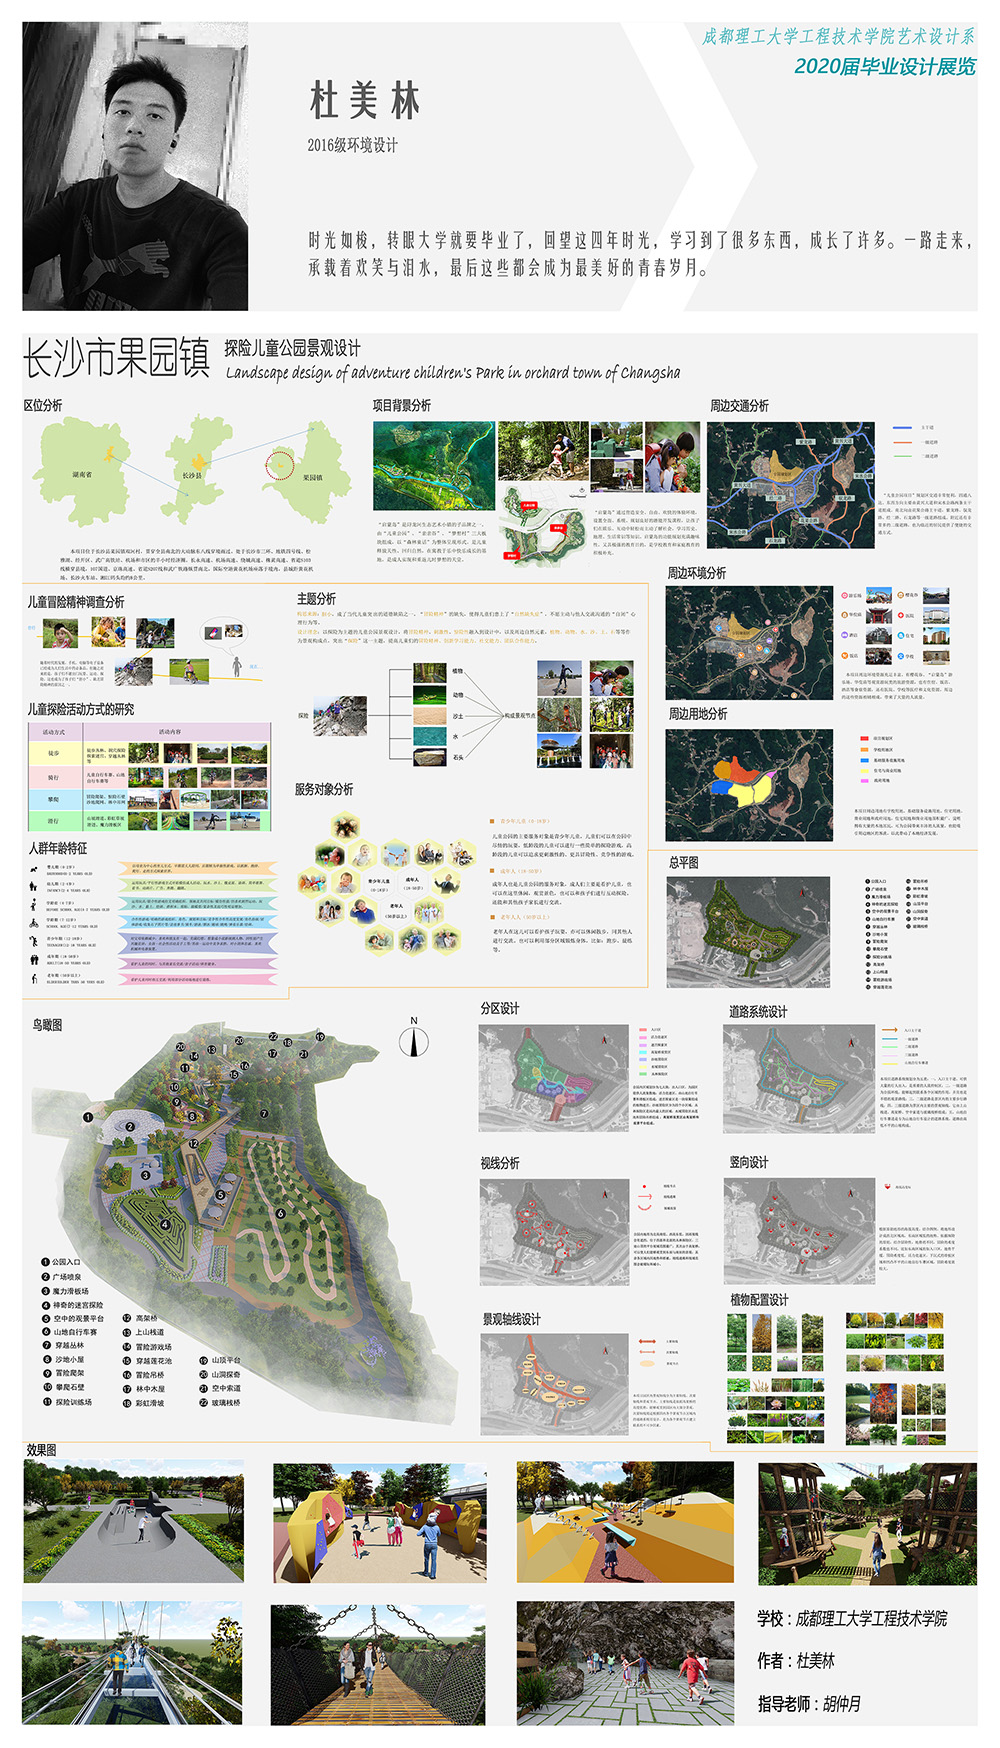The width and height of the screenshot is (1000, 1748).
Task: Open the chain suspension bridge rendering
Action: coord(378,1664)
